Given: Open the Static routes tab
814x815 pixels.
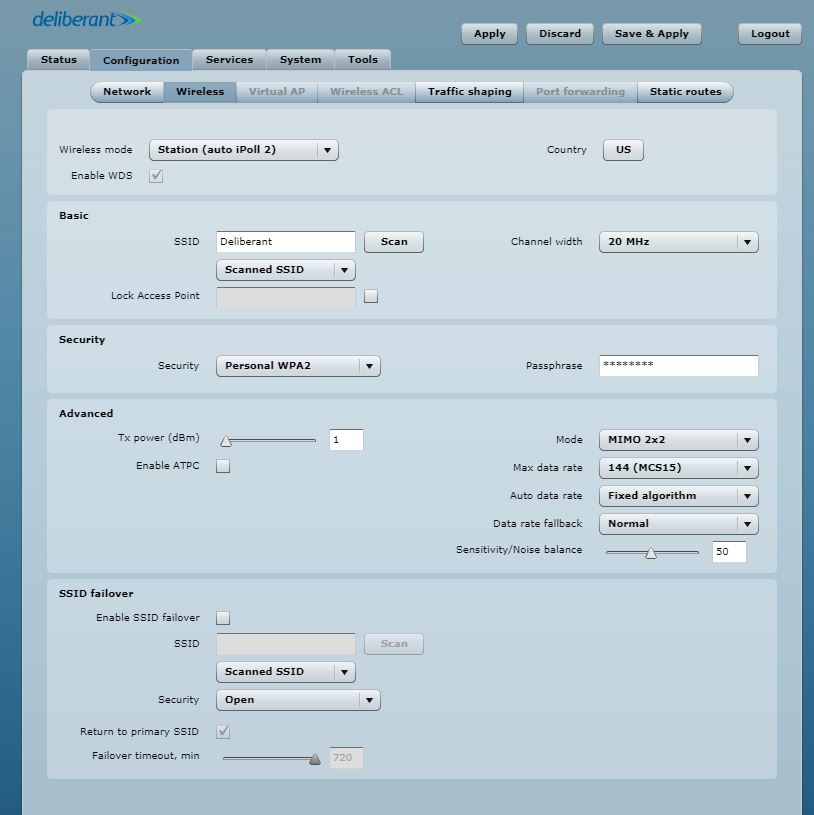Looking at the screenshot, I should [x=685, y=92].
